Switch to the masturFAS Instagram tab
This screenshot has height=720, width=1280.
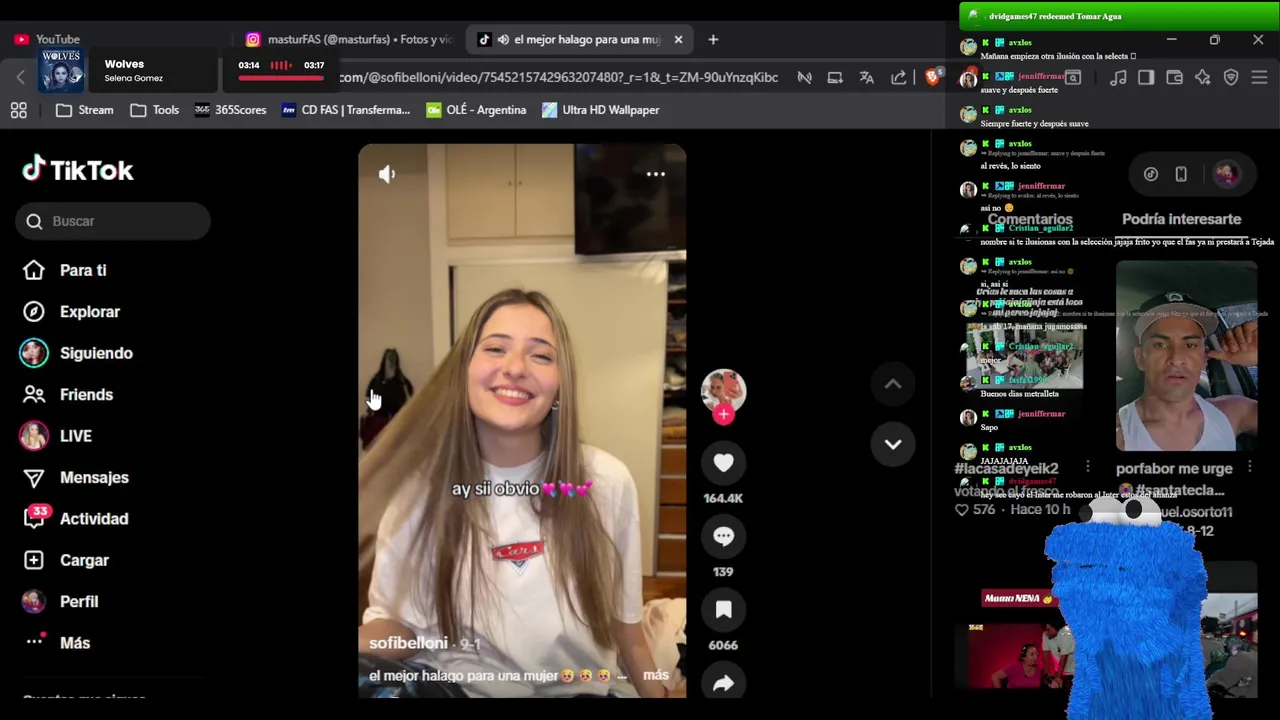pos(350,39)
